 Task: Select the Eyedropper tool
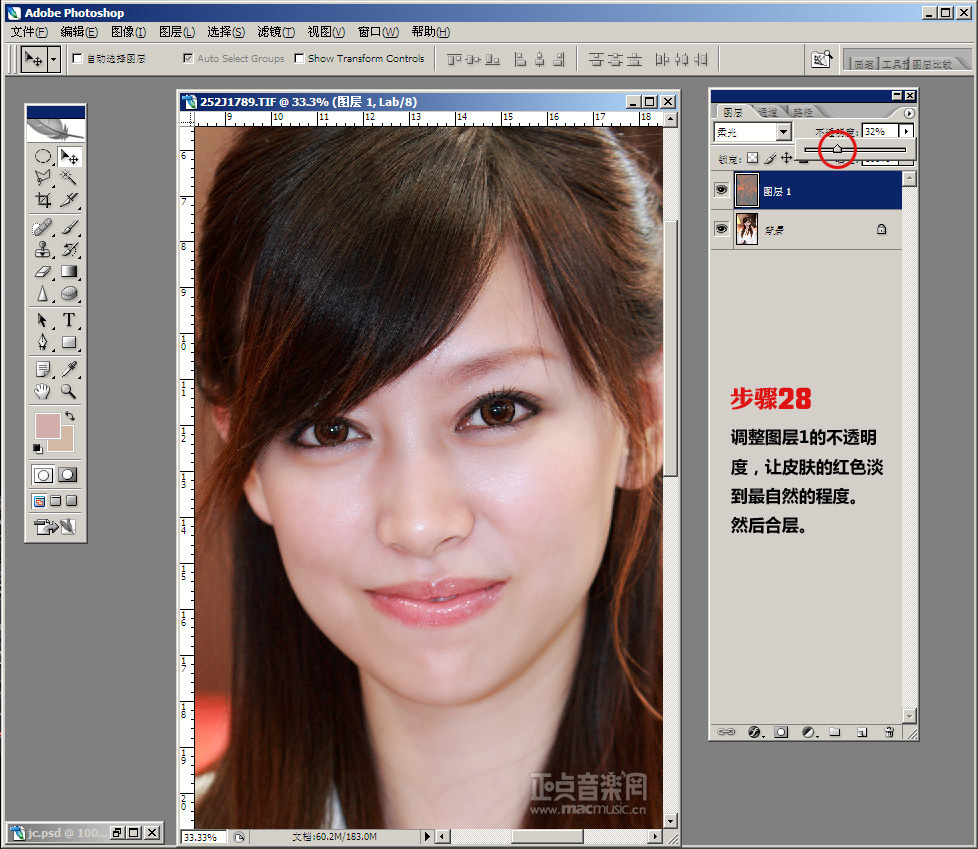pos(69,369)
